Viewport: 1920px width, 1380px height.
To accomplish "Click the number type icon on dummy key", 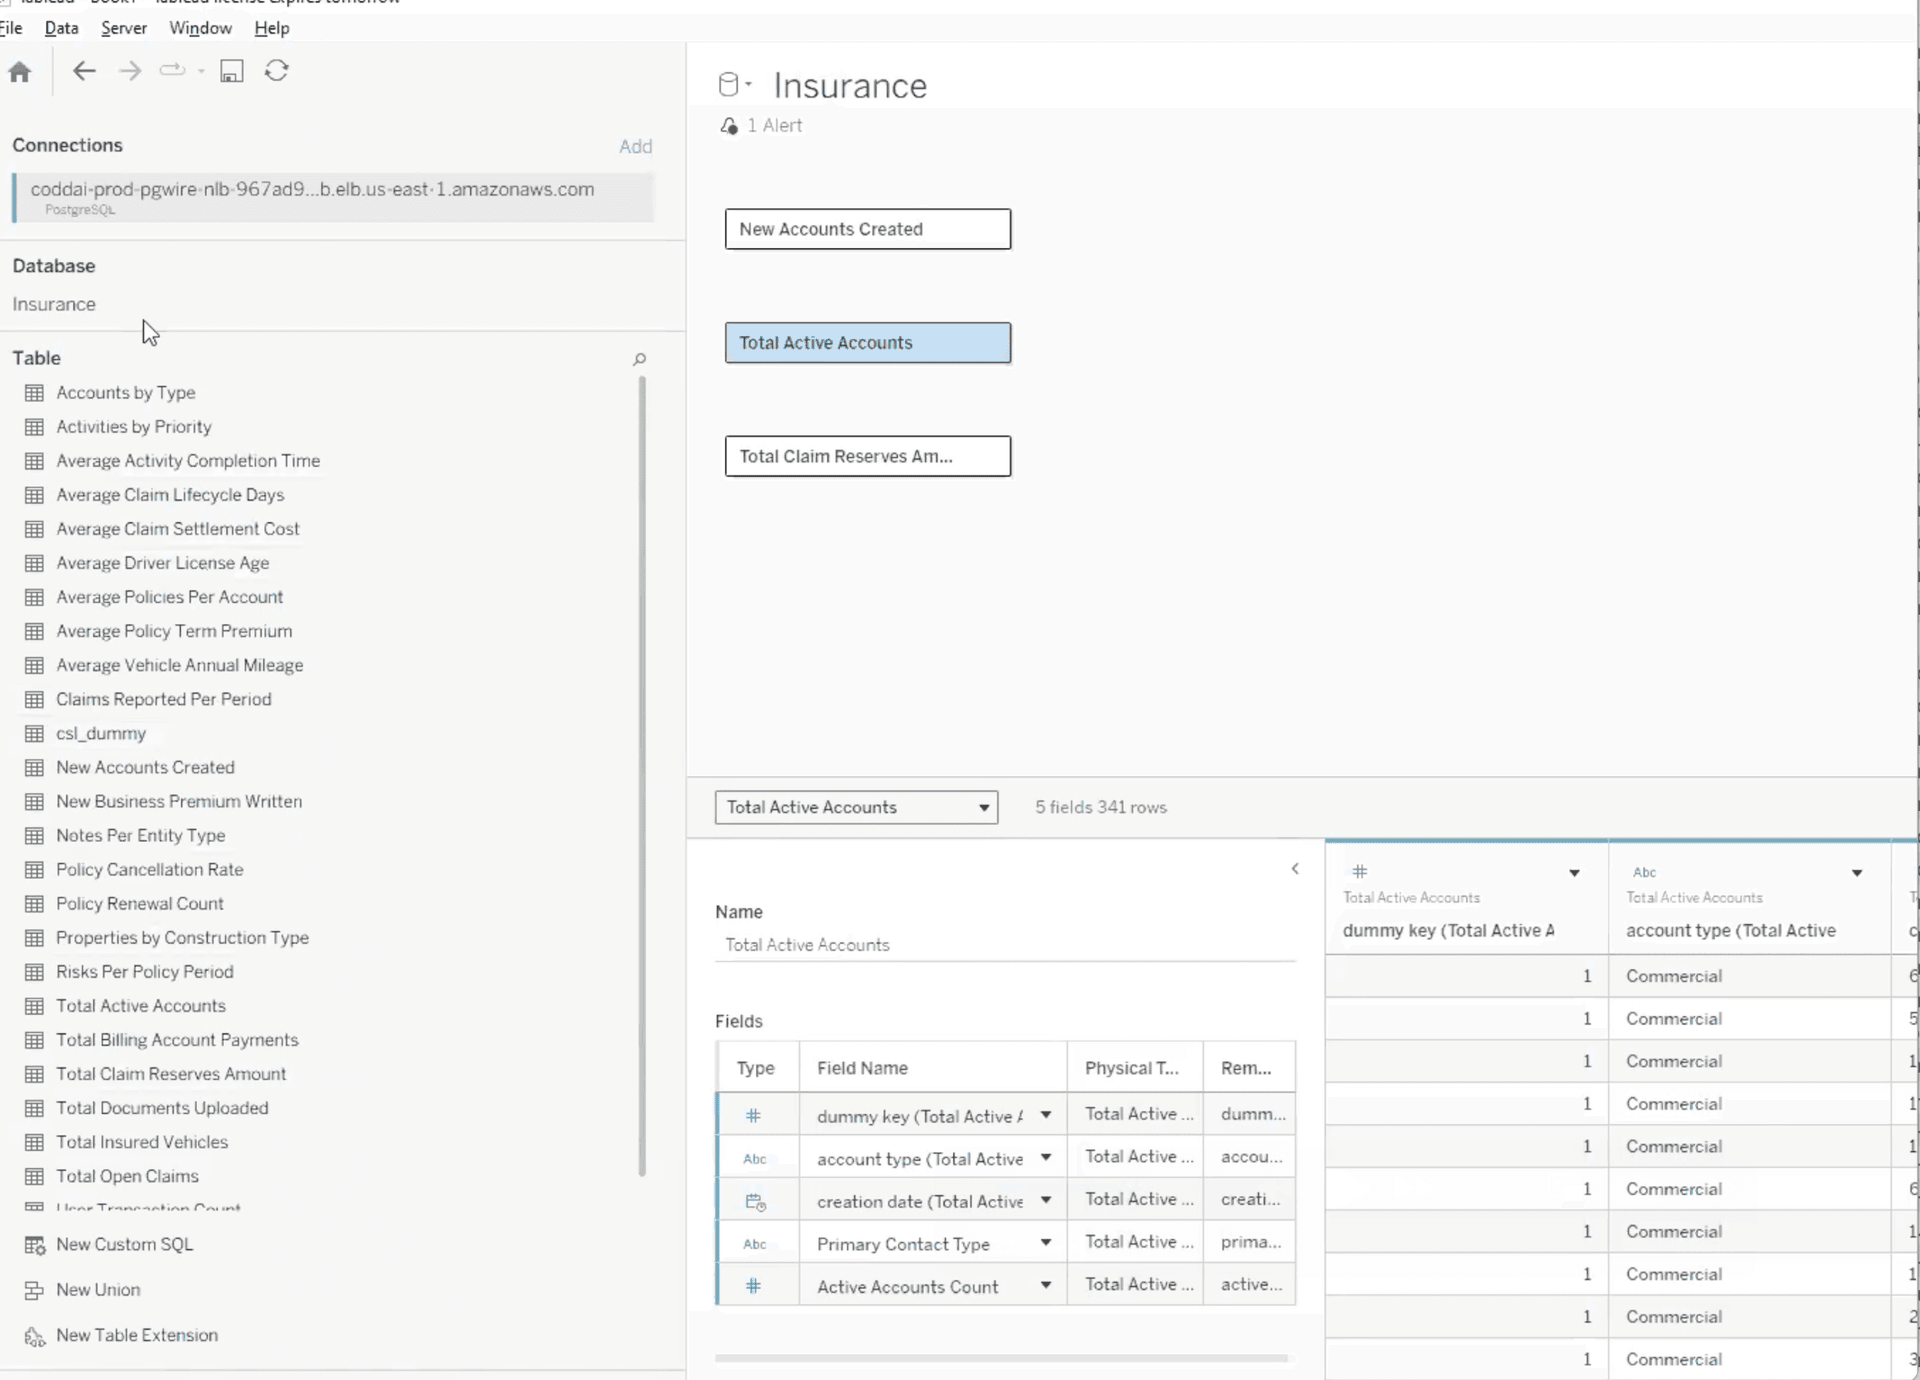I will pyautogui.click(x=753, y=1115).
